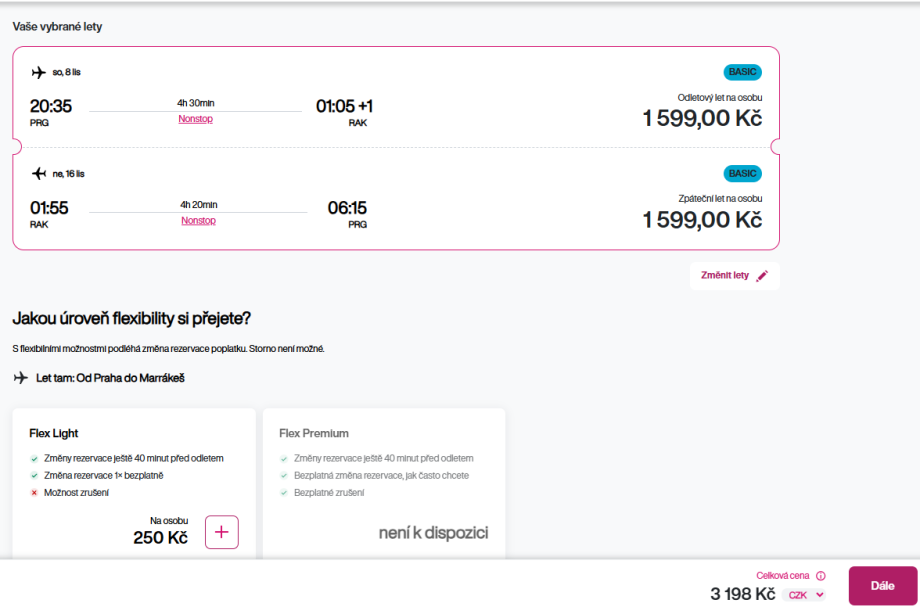Open the Nonstop link for RAK to PRG flight
The image size is (920, 607).
pos(198,220)
